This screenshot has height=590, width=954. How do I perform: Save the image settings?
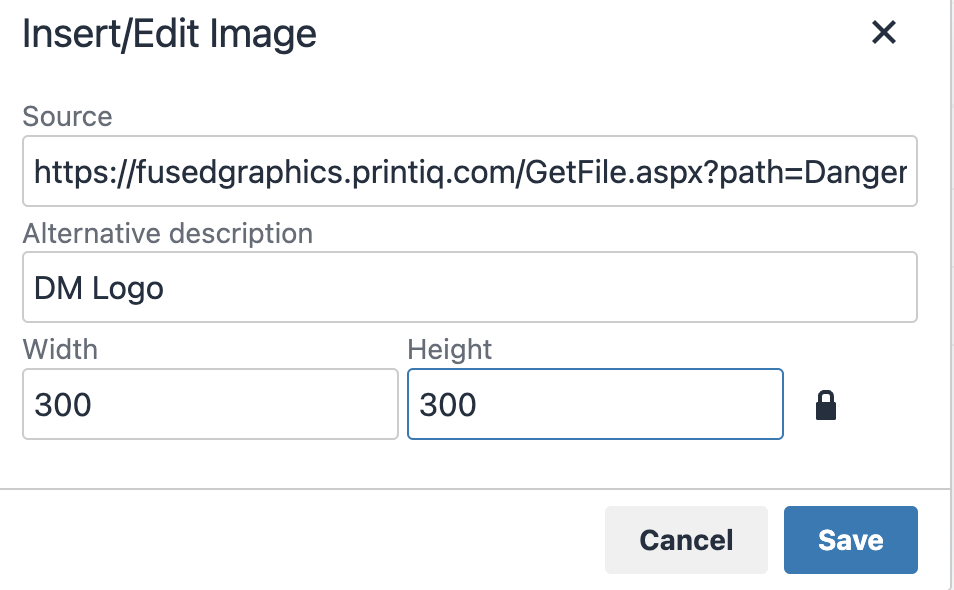[850, 540]
